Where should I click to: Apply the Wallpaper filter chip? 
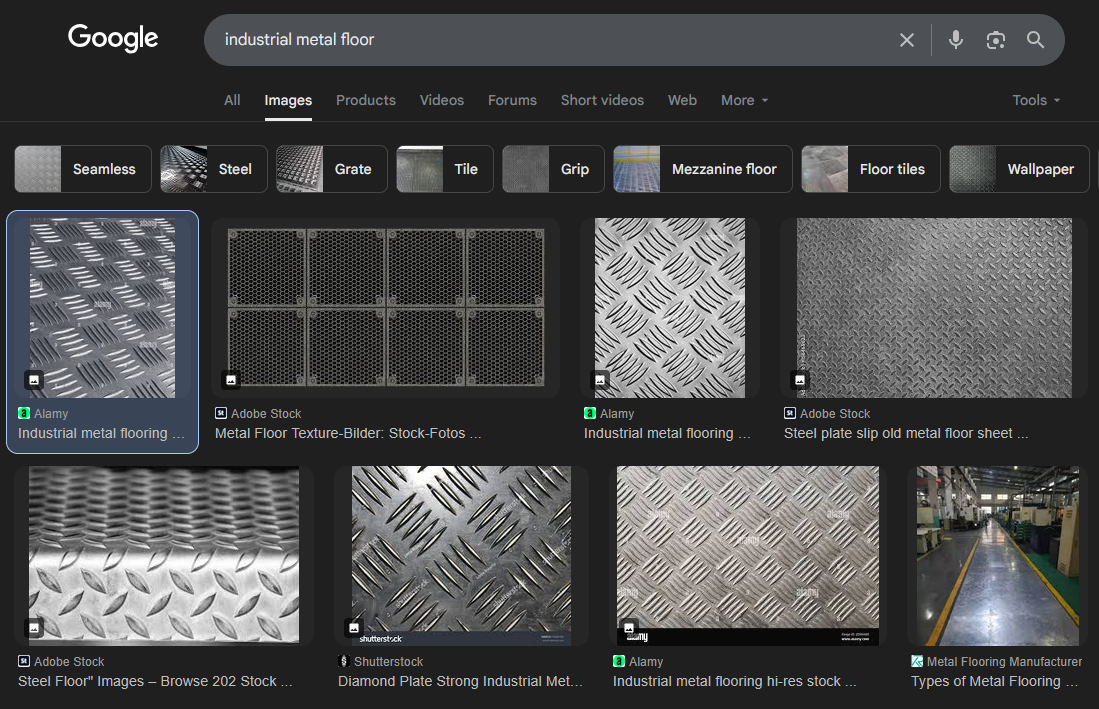tap(1019, 169)
